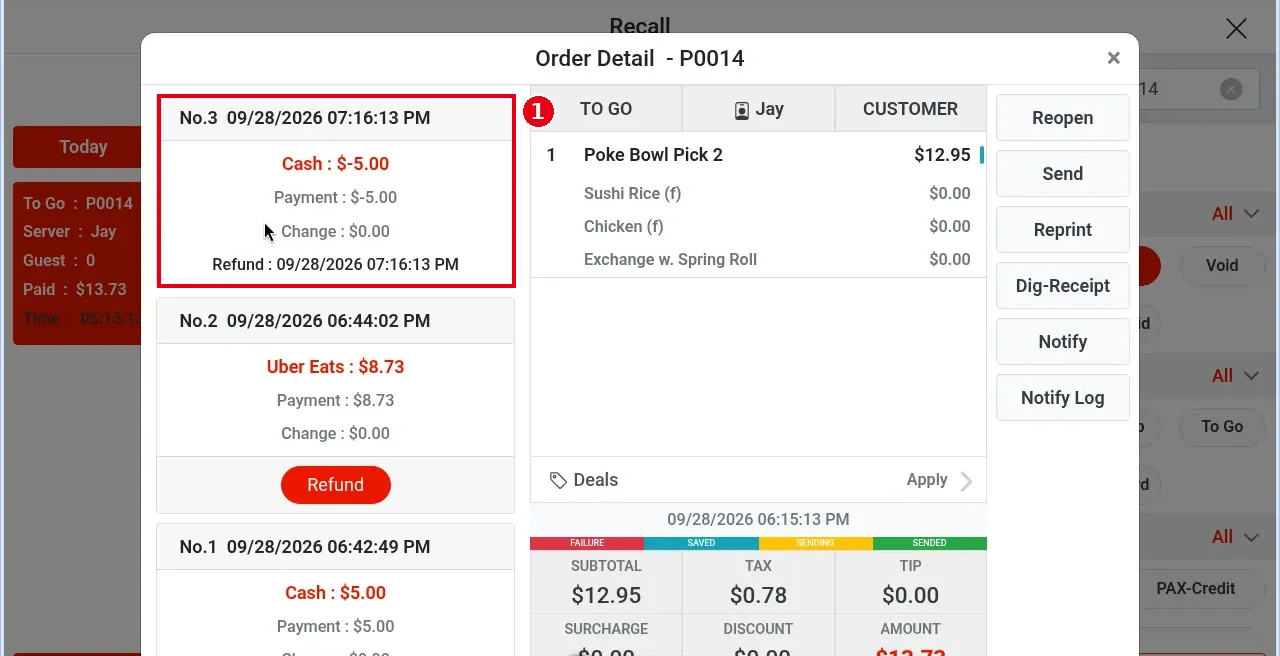The height and width of the screenshot is (656, 1280).
Task: Click the Apply deals link
Action: pyautogui.click(x=927, y=480)
